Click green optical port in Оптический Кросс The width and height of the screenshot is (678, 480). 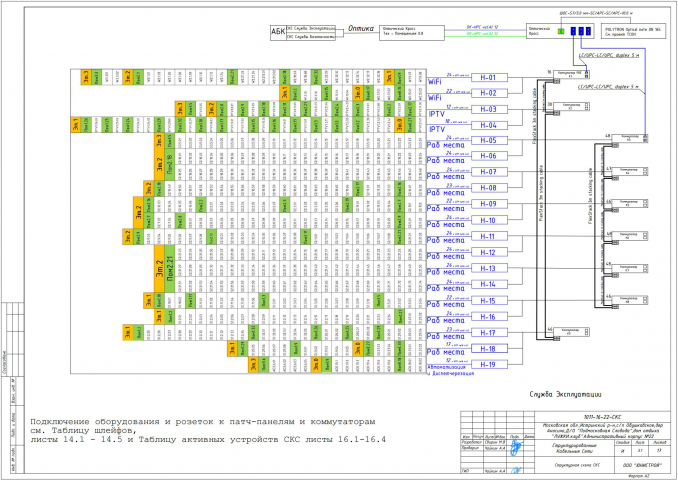click(x=561, y=31)
